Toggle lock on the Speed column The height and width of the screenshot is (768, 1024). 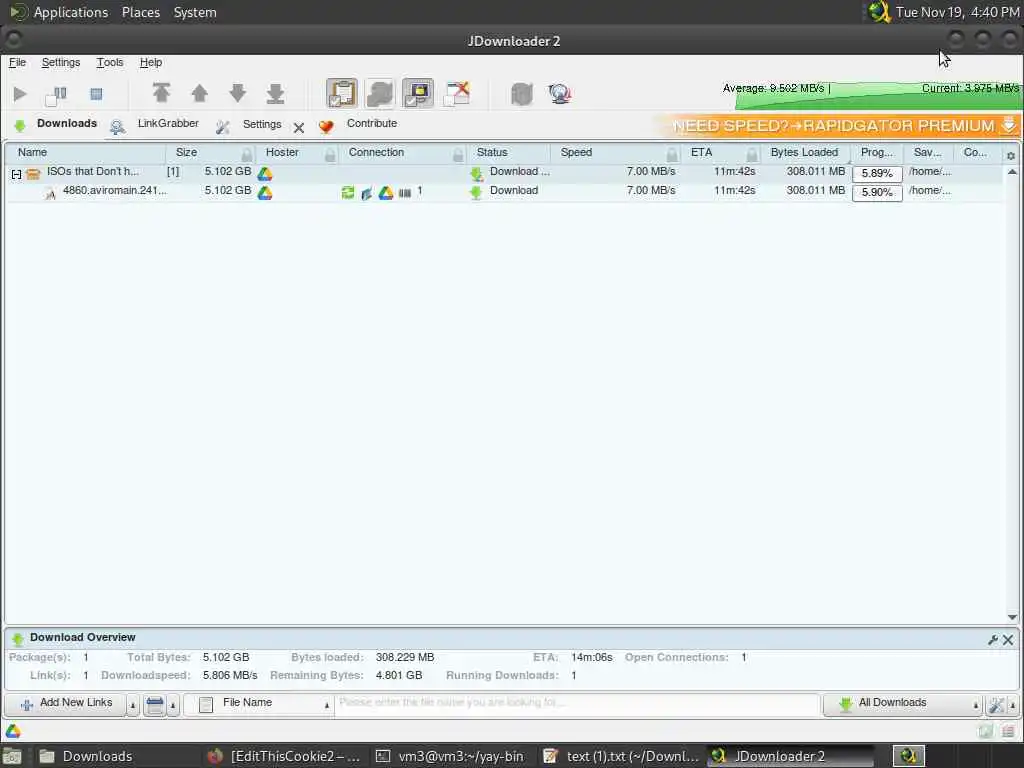pyautogui.click(x=672, y=154)
